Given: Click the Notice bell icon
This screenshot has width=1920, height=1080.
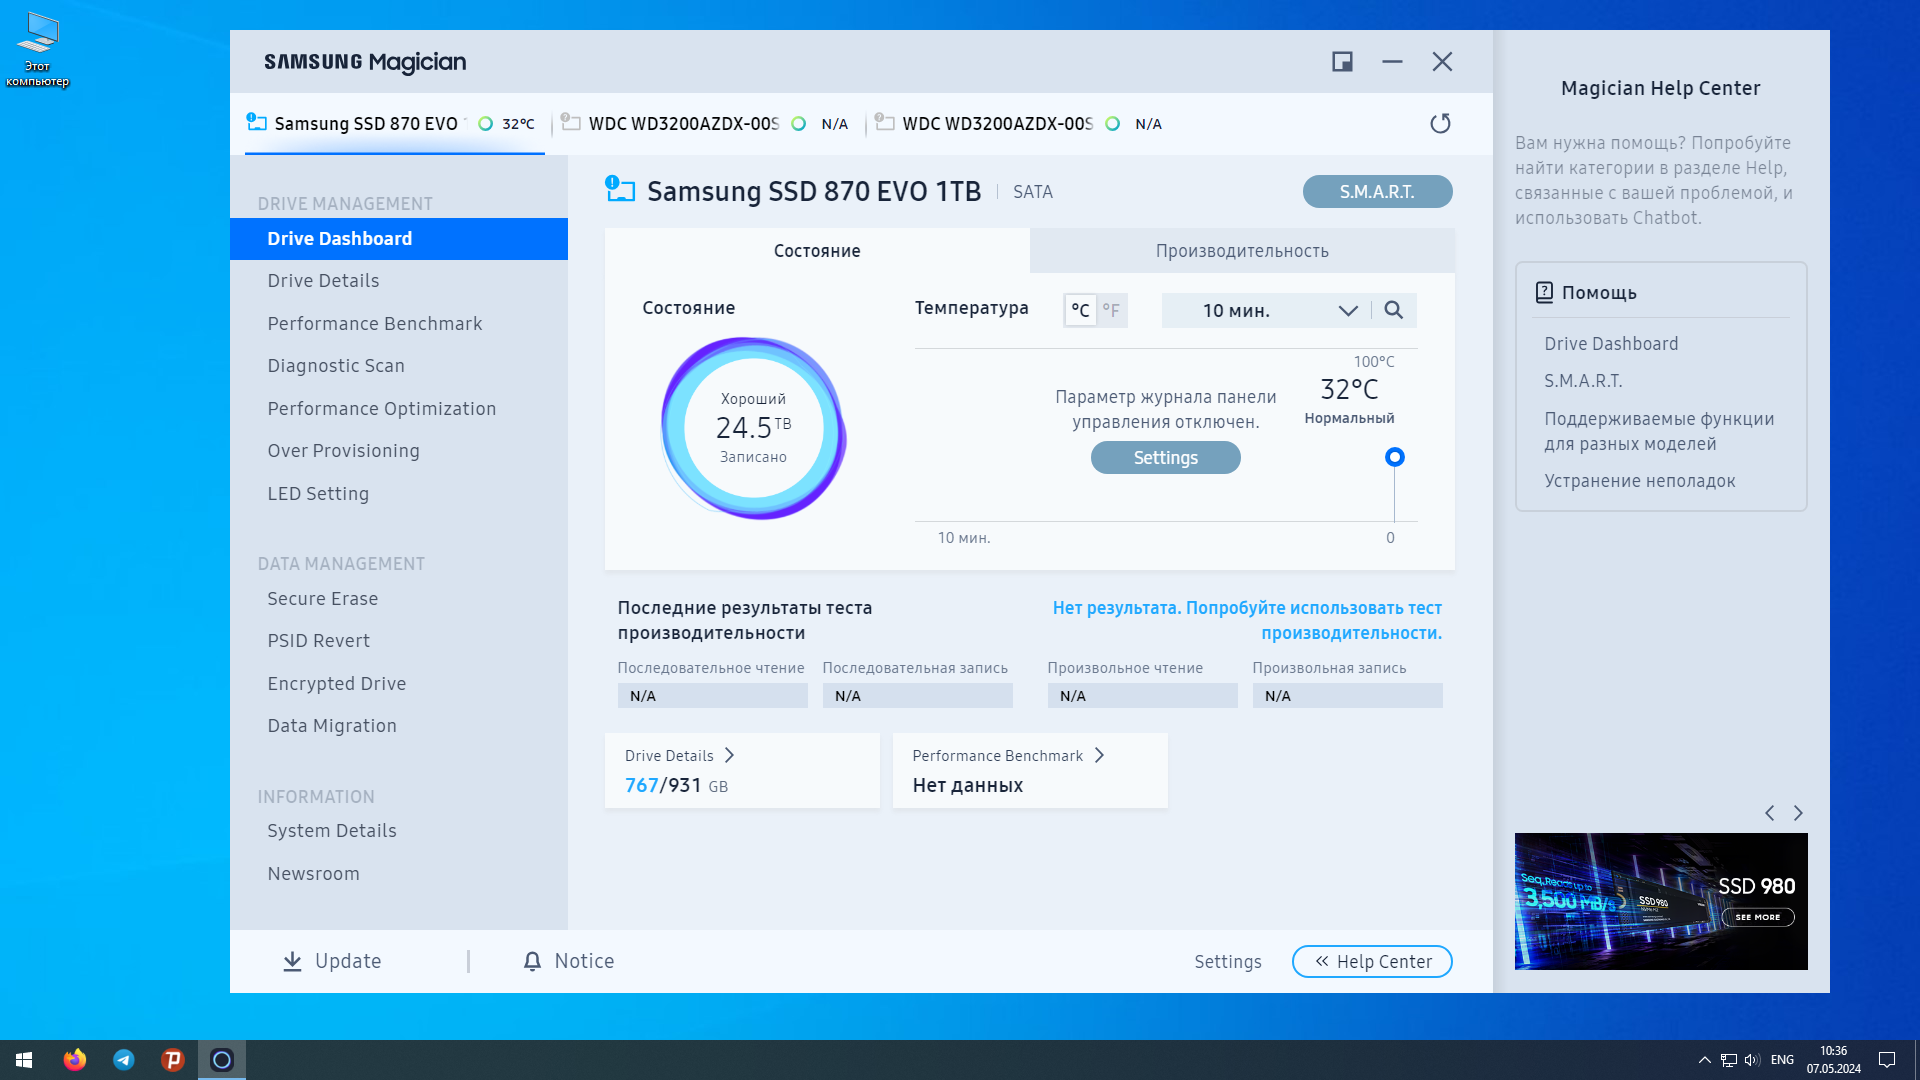Looking at the screenshot, I should (532, 961).
